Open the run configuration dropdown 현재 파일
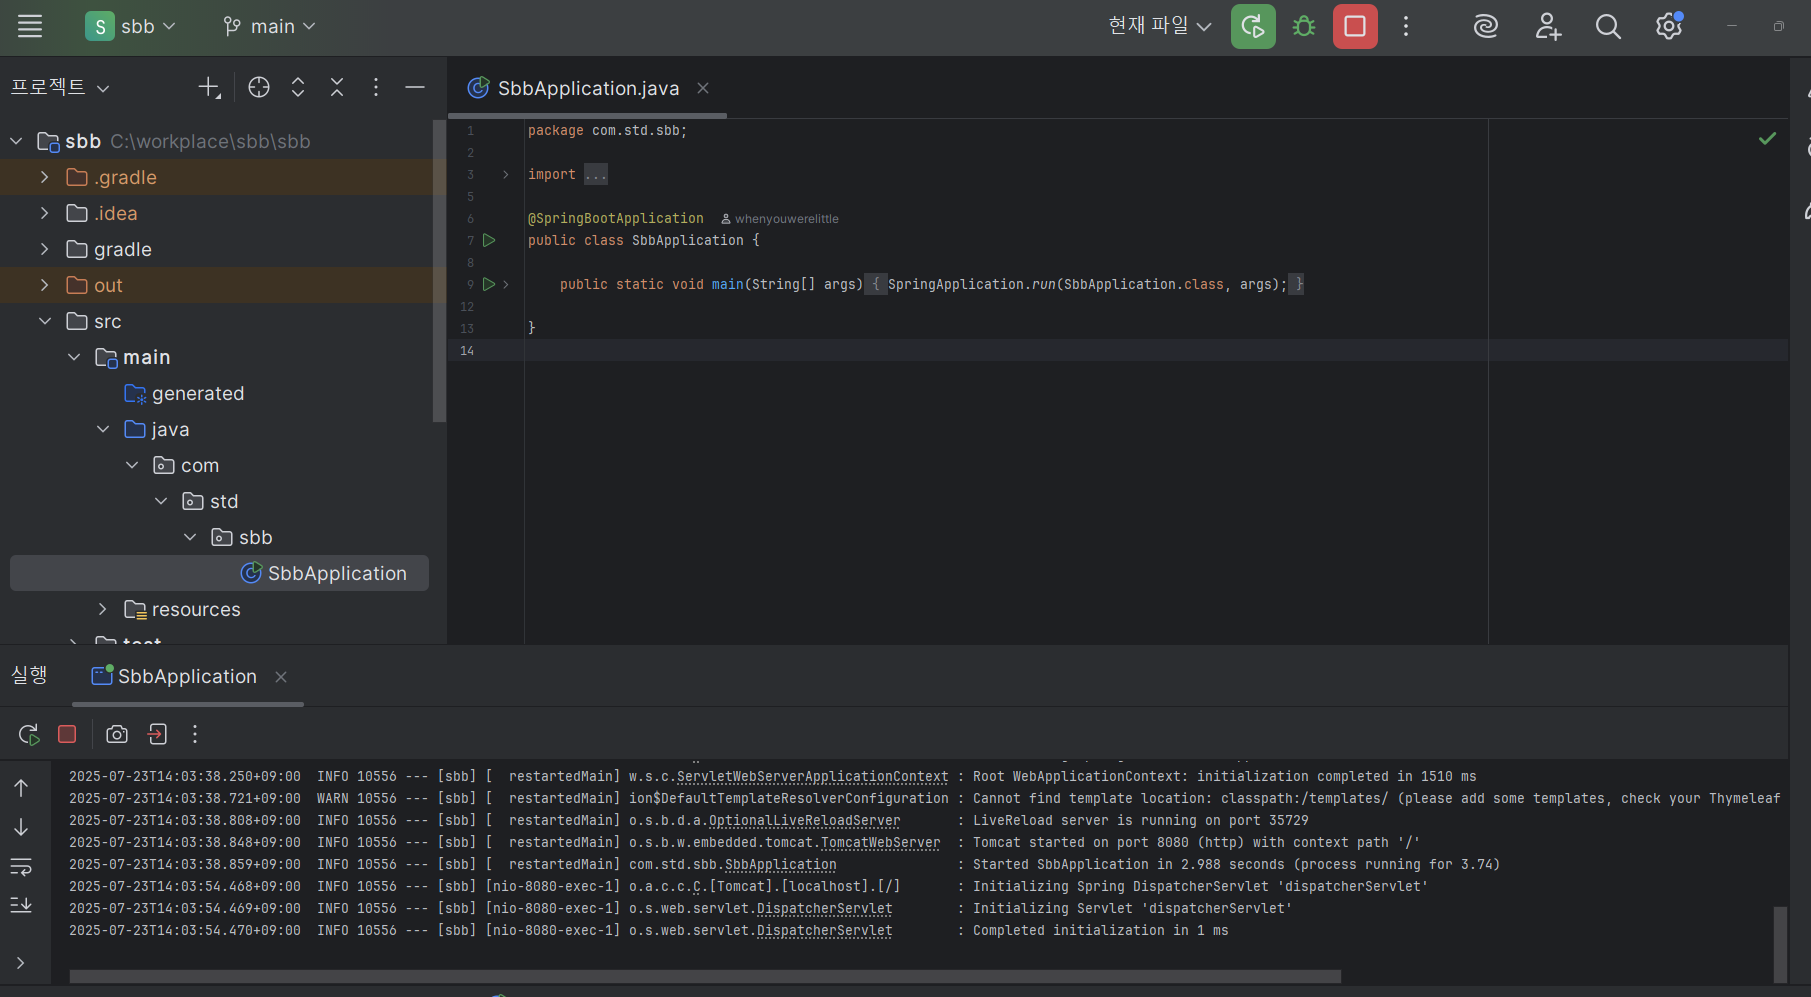Screen dimensions: 1811x997 (x=1160, y=27)
